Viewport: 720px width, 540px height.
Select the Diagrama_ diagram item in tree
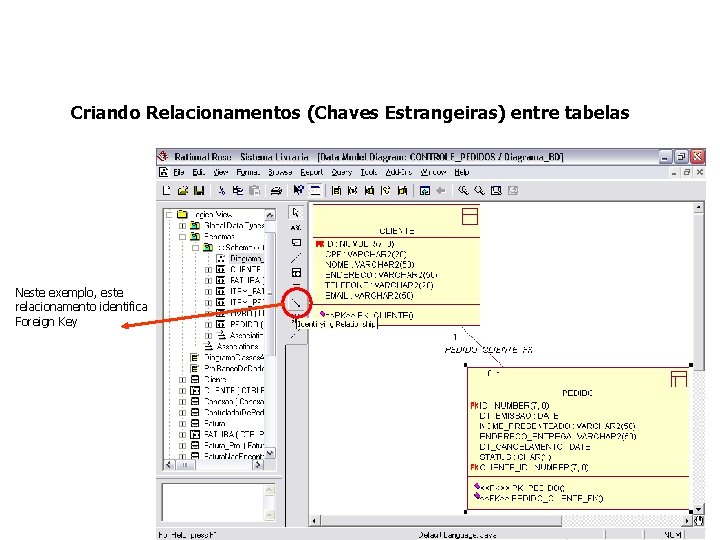(x=247, y=259)
